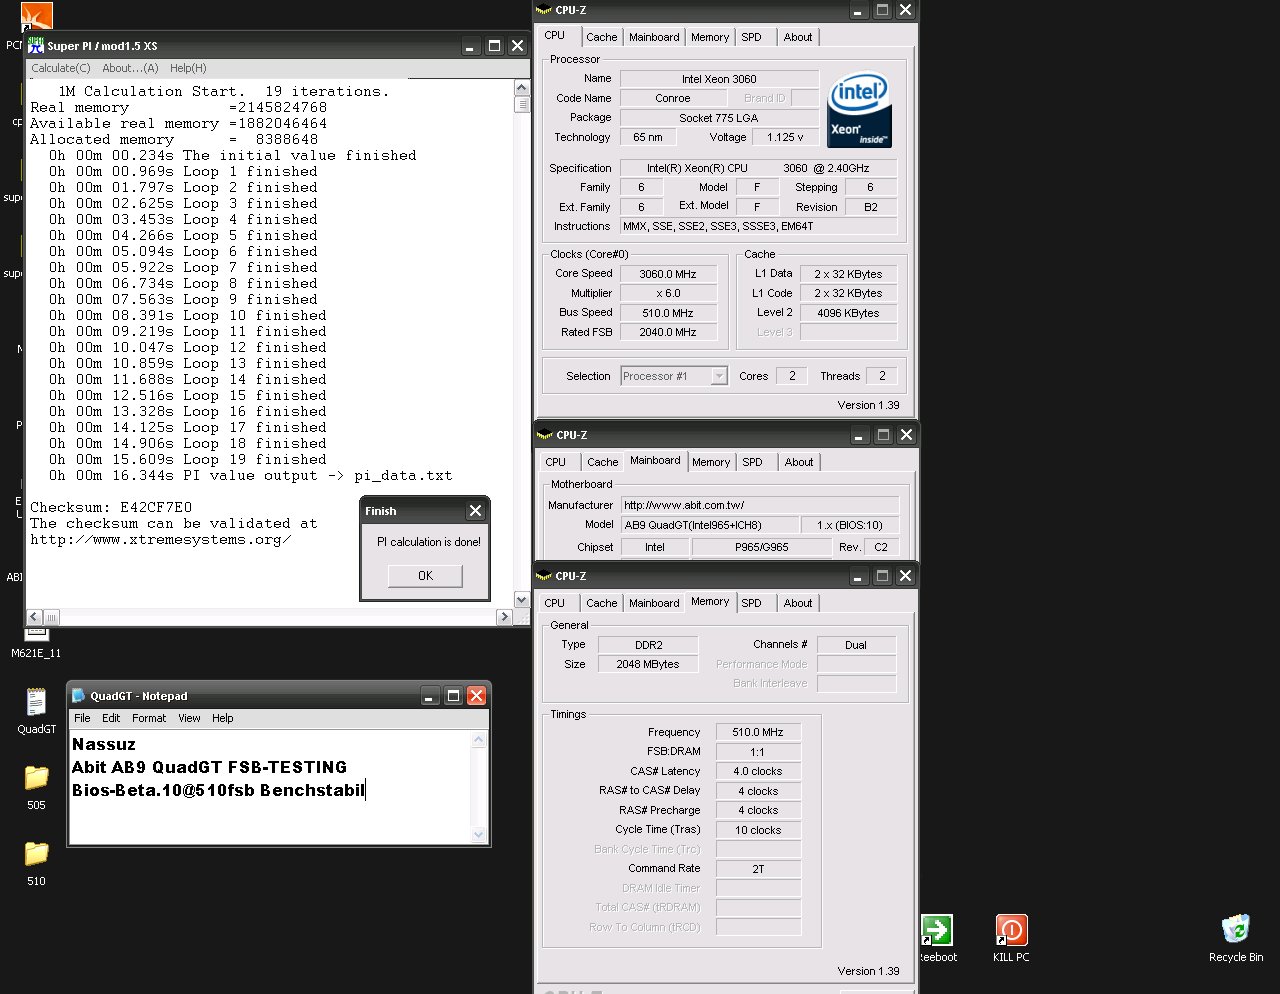Switch to About tab in top CPU-Z
This screenshot has height=994, width=1280.
798,37
